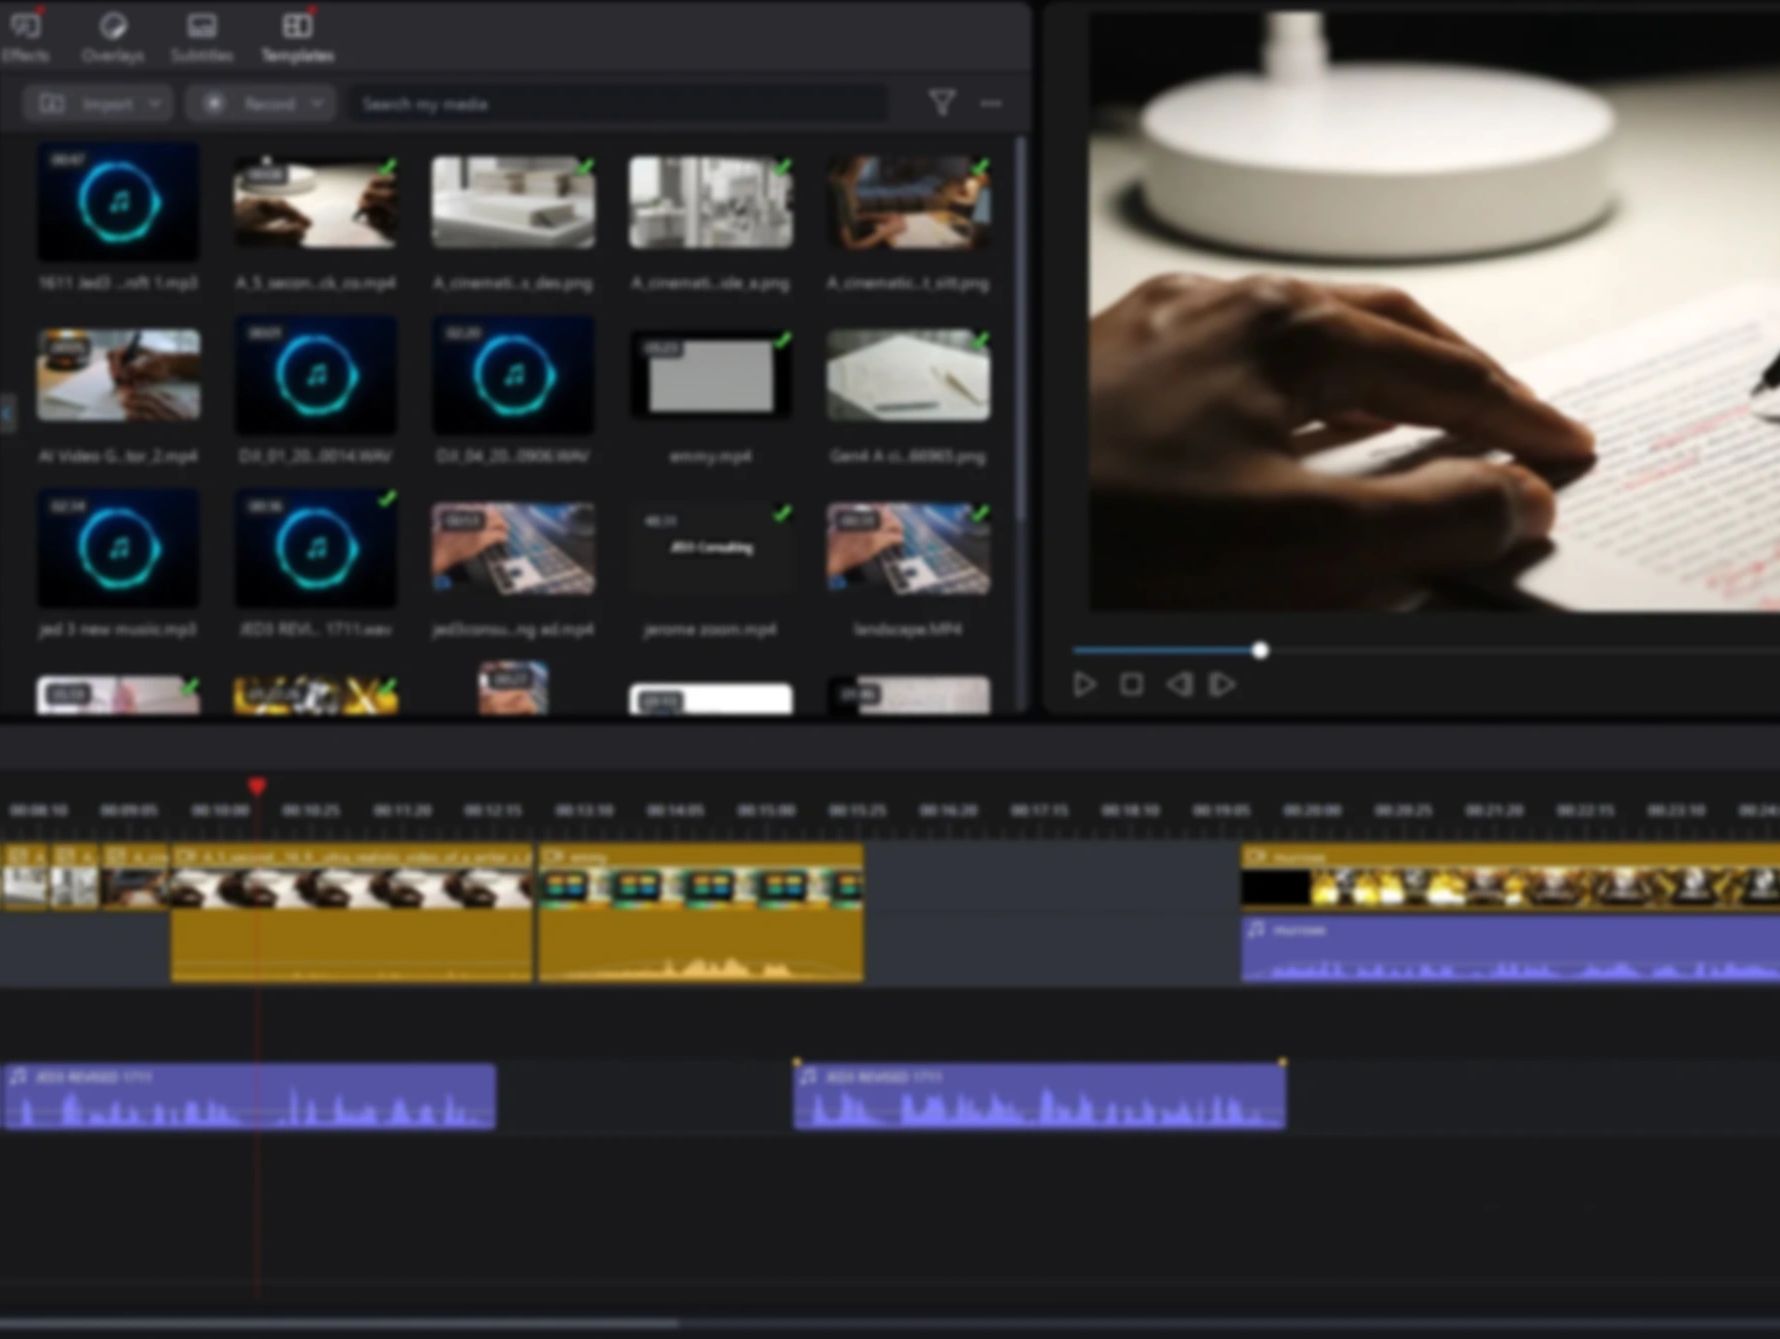The width and height of the screenshot is (1780, 1339).
Task: Expand the collapsed left sidebar arrow
Action: (7, 412)
